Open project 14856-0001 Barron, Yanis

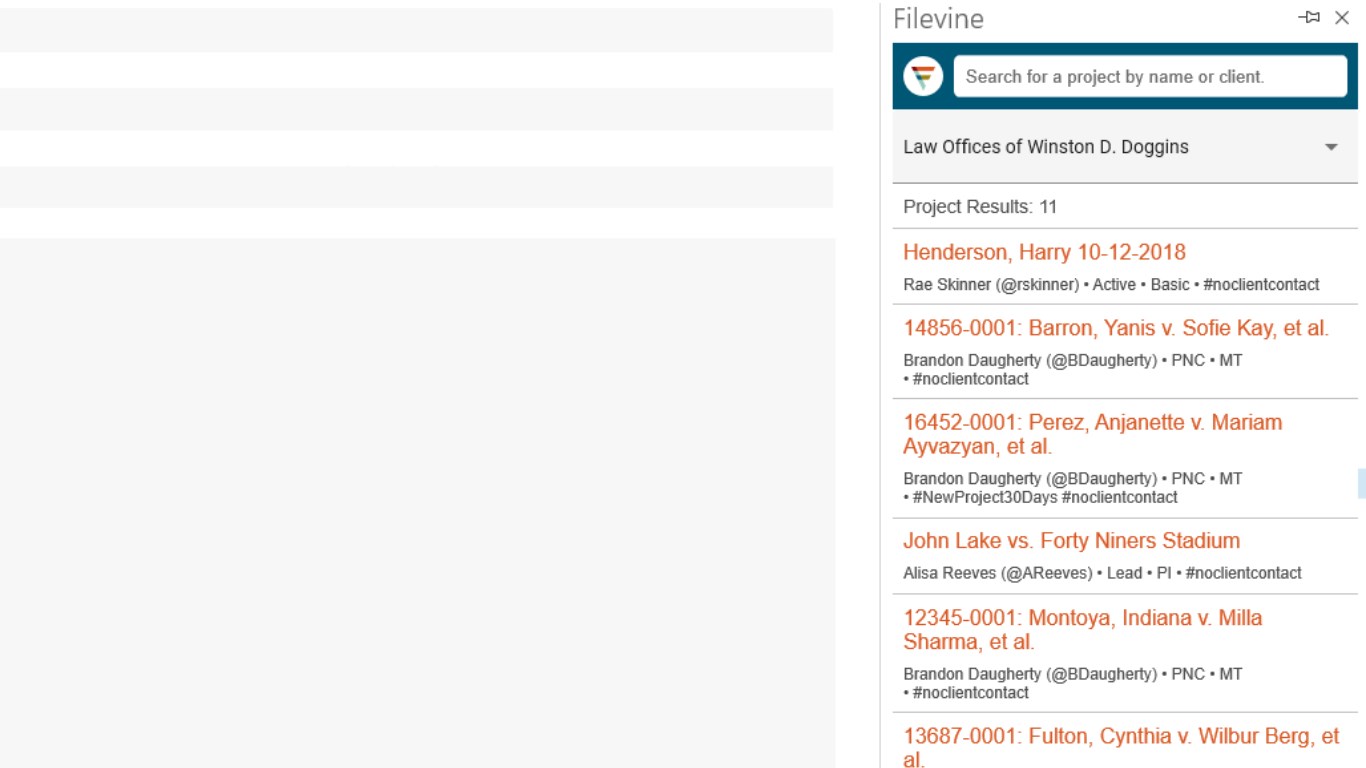click(x=1116, y=328)
